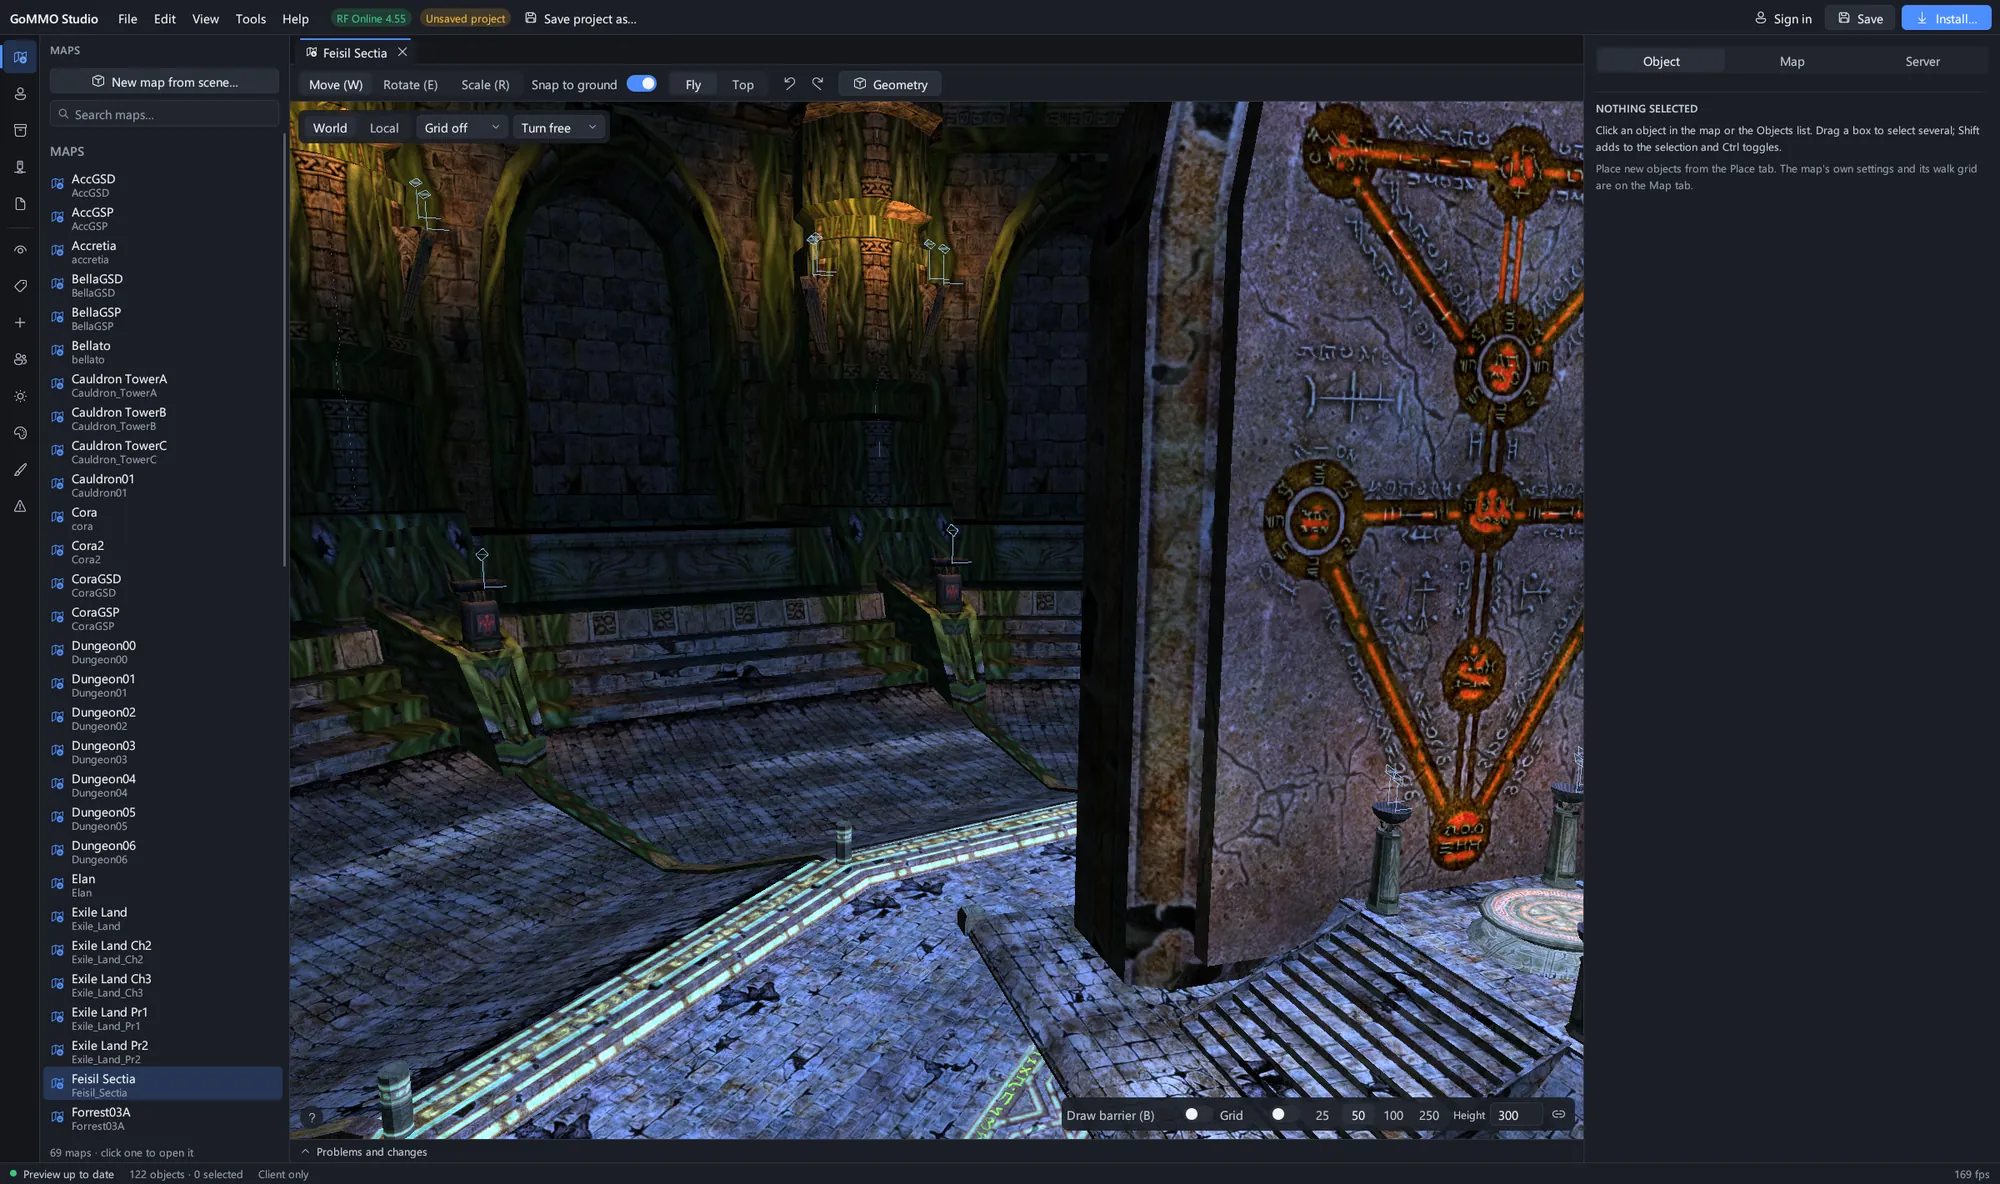This screenshot has width=2000, height=1184.
Task: Click Sign in at top right
Action: pyautogui.click(x=1783, y=18)
